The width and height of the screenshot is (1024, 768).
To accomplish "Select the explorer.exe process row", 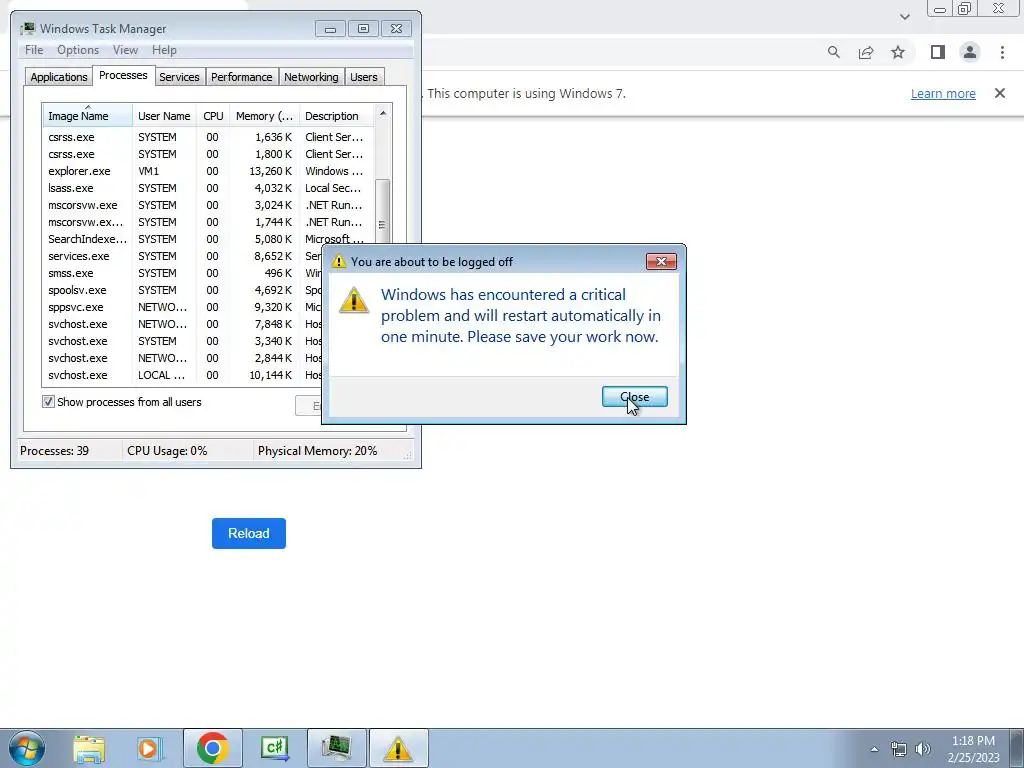I will click(208, 171).
